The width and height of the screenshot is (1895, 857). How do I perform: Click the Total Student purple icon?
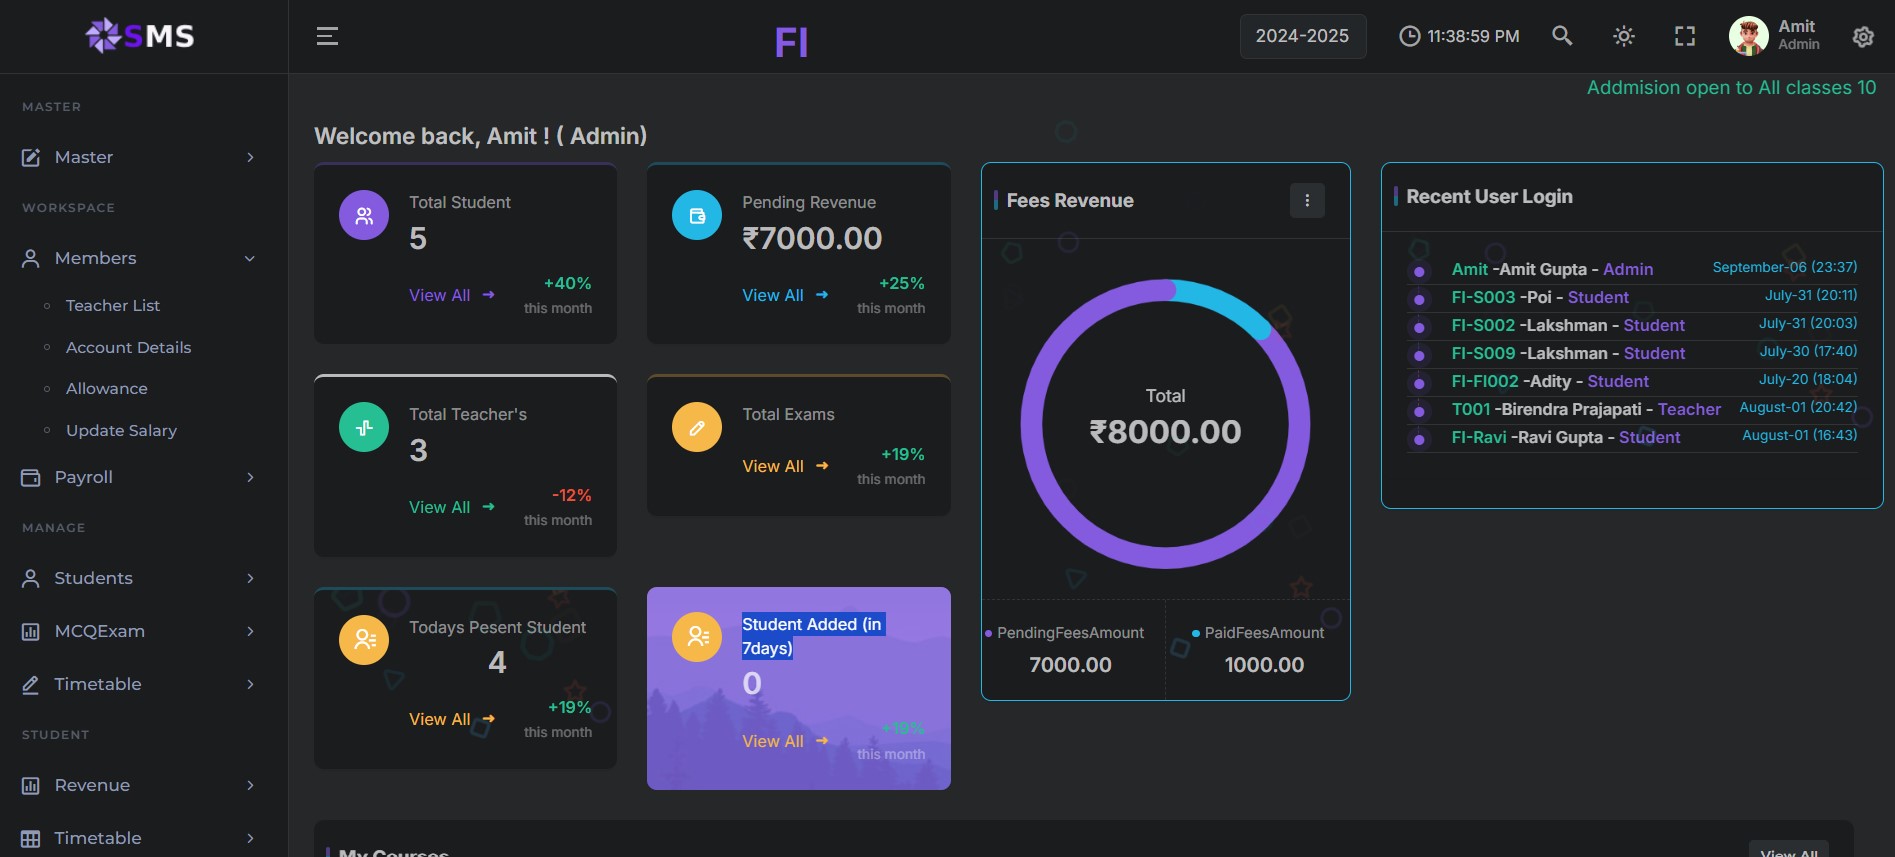click(x=364, y=215)
